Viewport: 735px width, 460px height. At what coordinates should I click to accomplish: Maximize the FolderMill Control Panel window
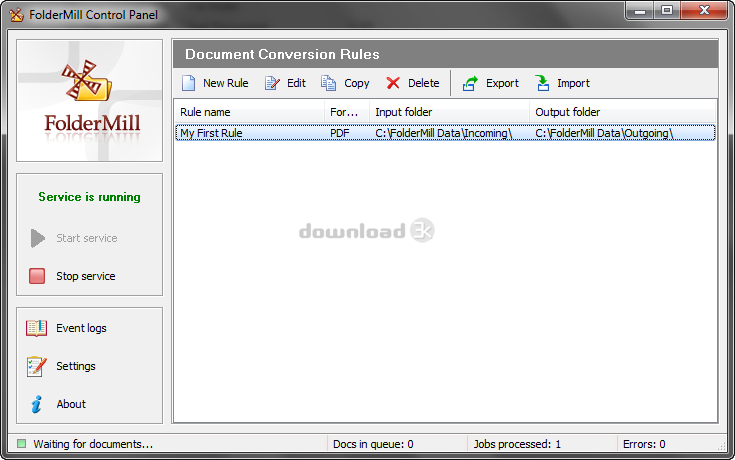coord(667,10)
